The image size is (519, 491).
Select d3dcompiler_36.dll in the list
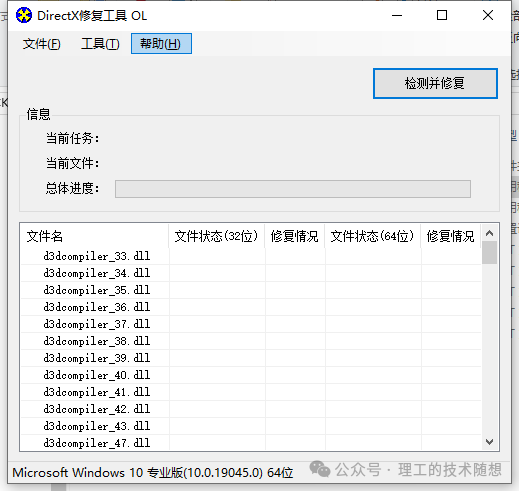click(97, 307)
